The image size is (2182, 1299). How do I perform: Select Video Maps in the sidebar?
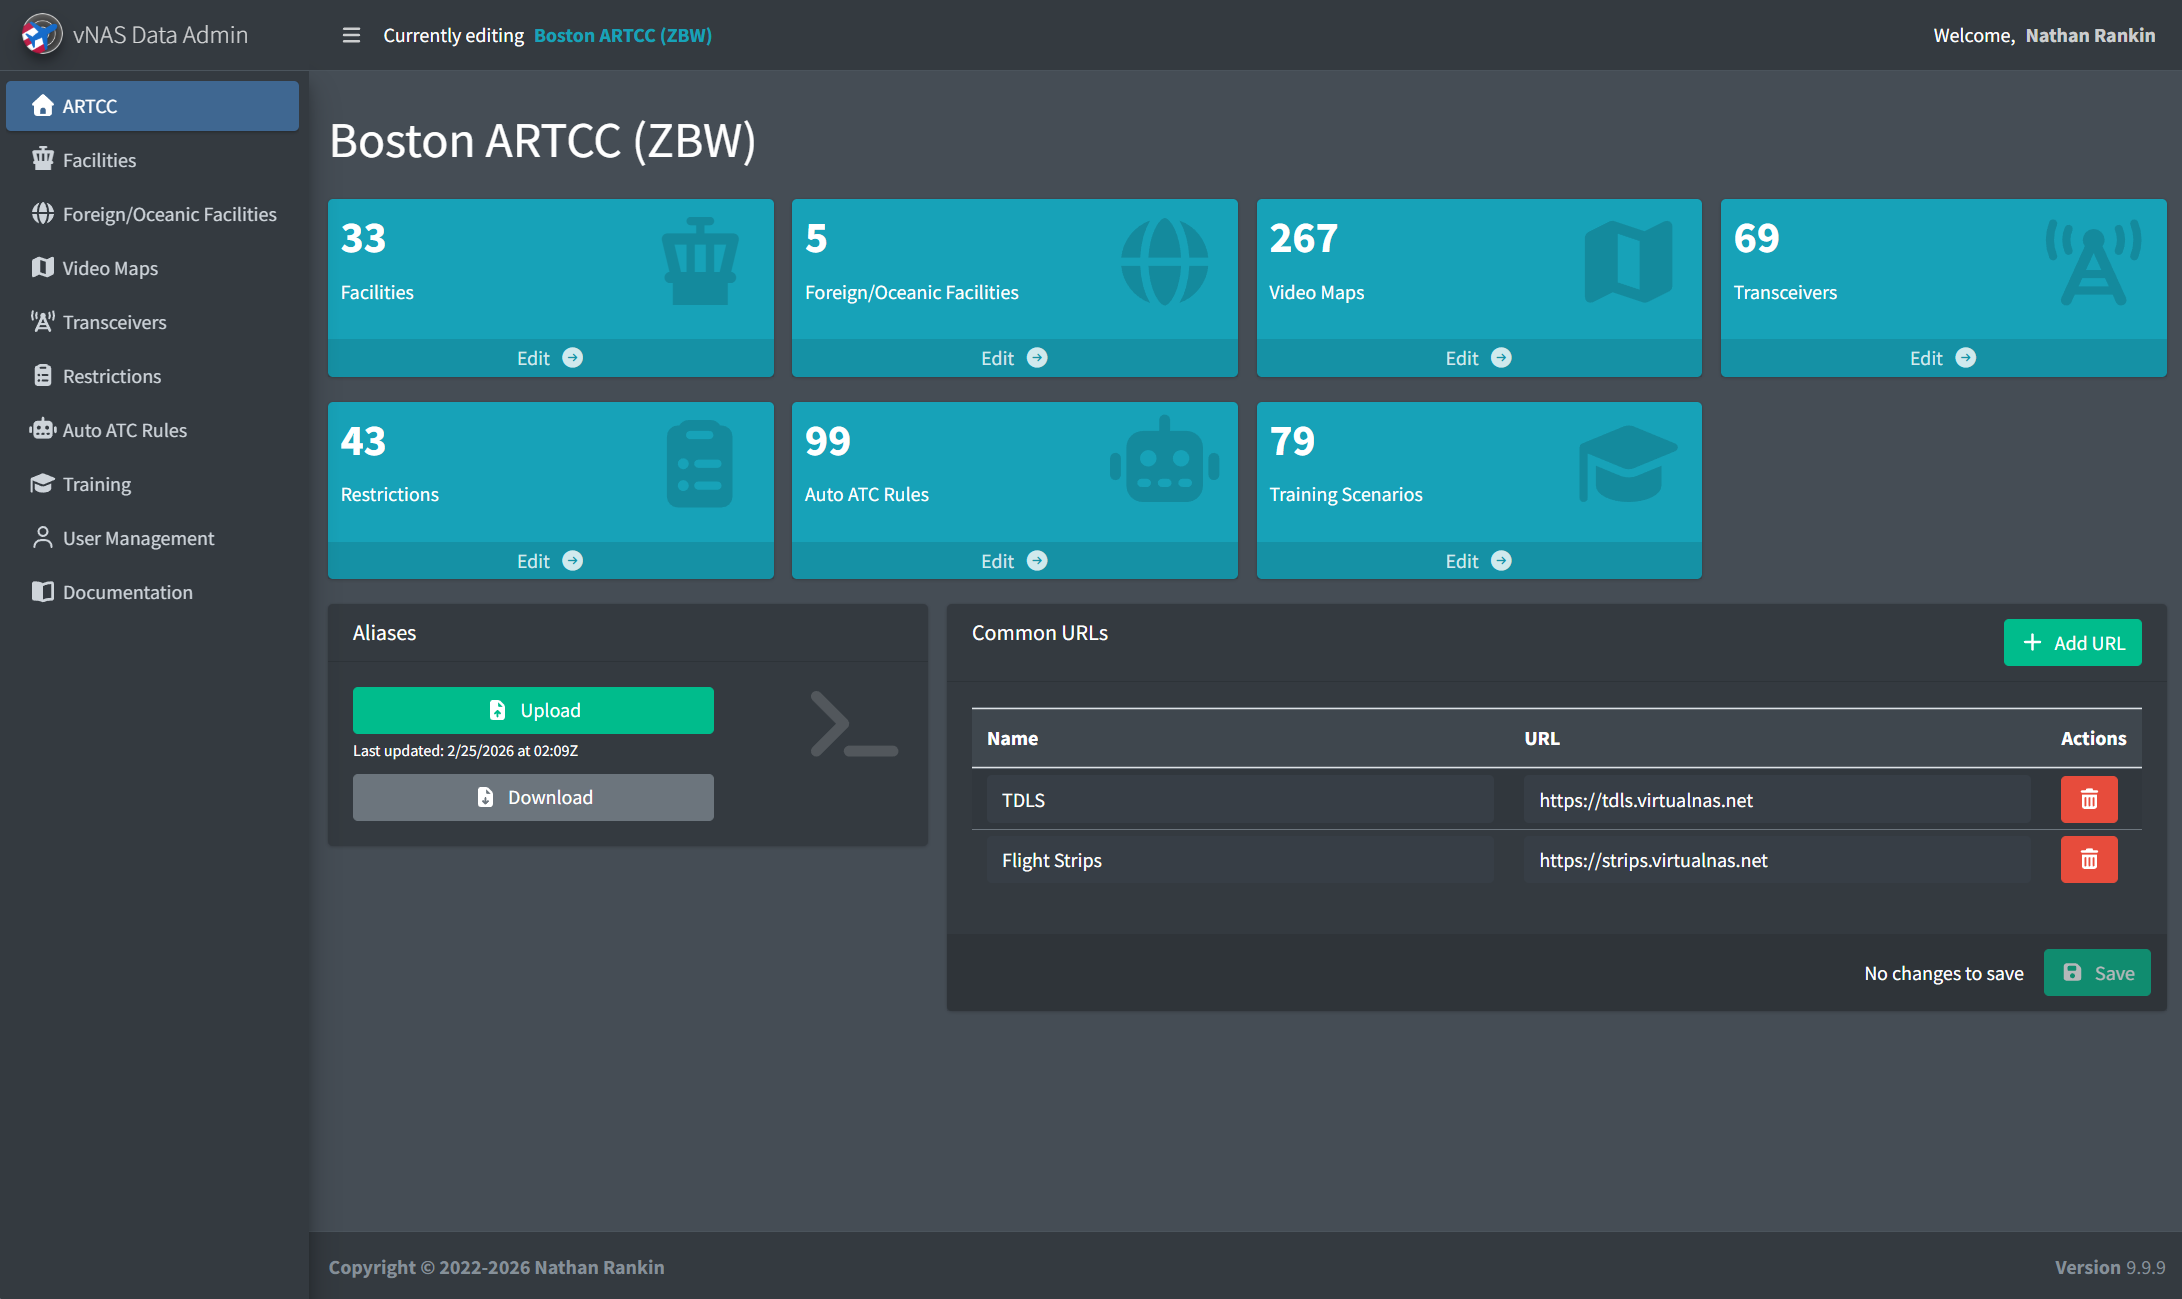152,268
